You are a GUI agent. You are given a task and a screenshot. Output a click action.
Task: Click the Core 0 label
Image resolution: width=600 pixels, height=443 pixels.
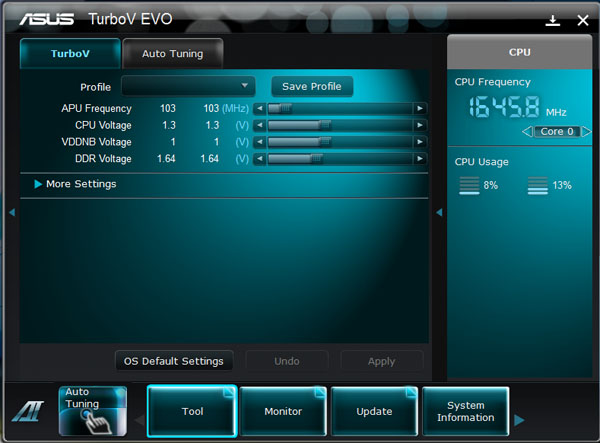pyautogui.click(x=557, y=132)
